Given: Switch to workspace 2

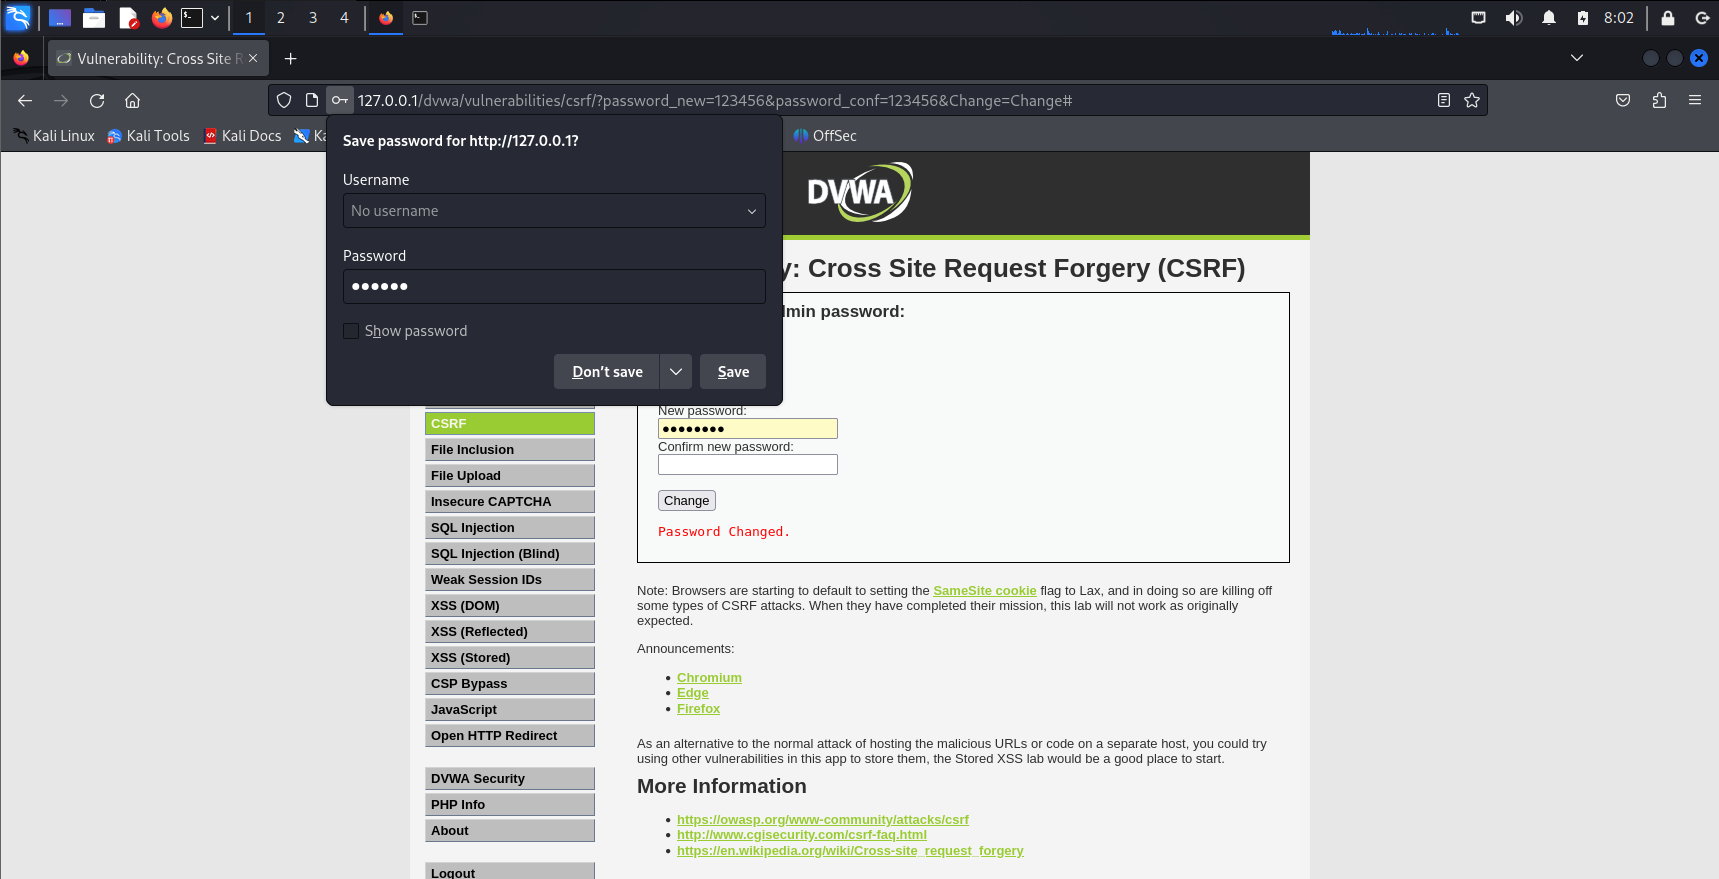Looking at the screenshot, I should (281, 18).
